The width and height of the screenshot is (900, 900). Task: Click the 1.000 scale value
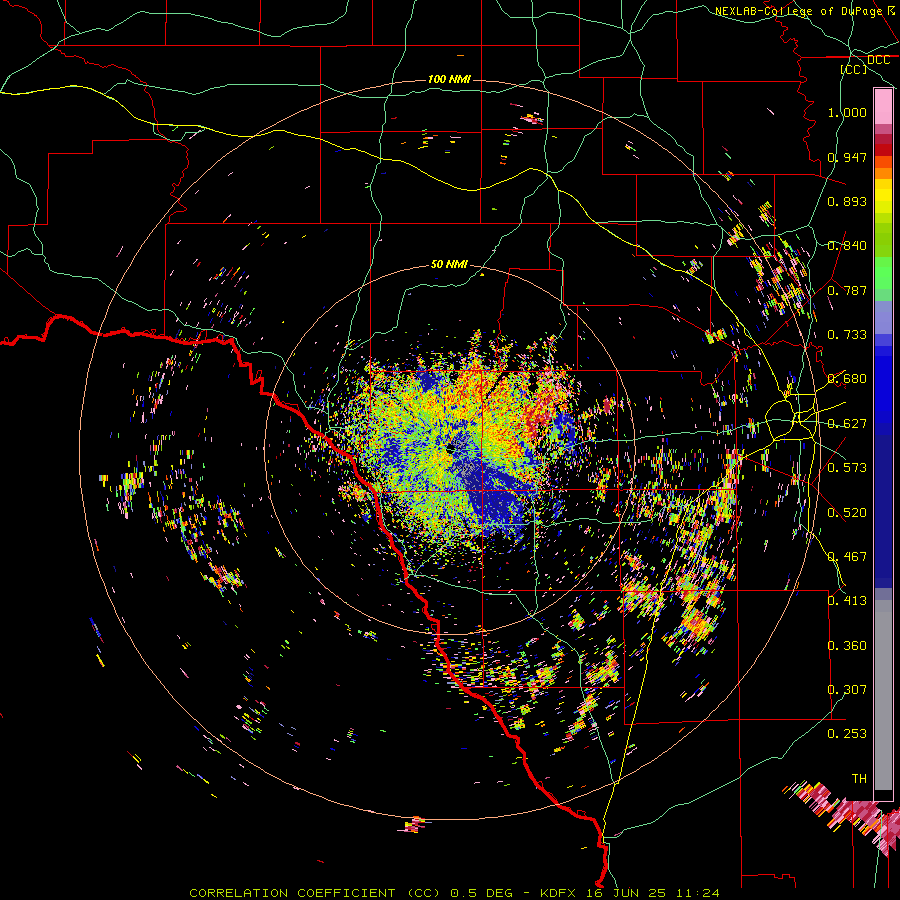pyautogui.click(x=847, y=112)
